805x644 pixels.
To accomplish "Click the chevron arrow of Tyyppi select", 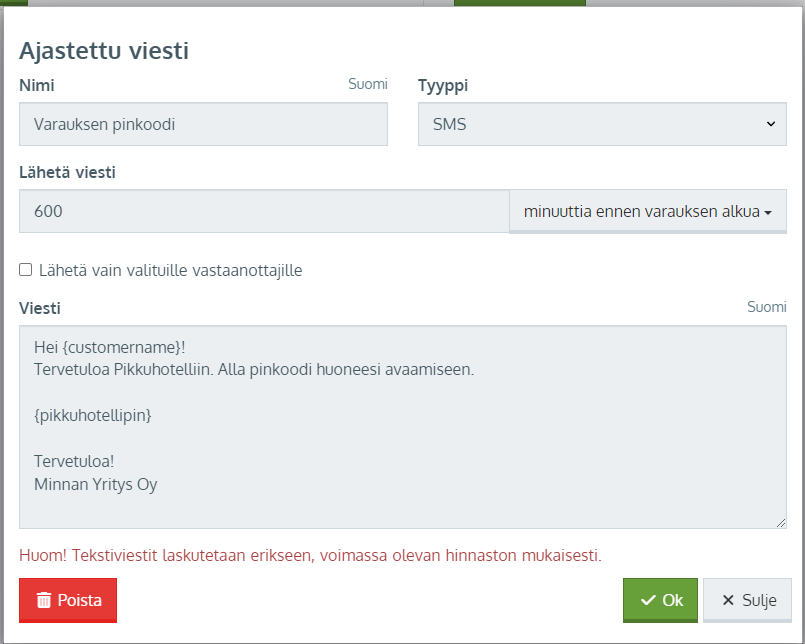I will (x=771, y=124).
